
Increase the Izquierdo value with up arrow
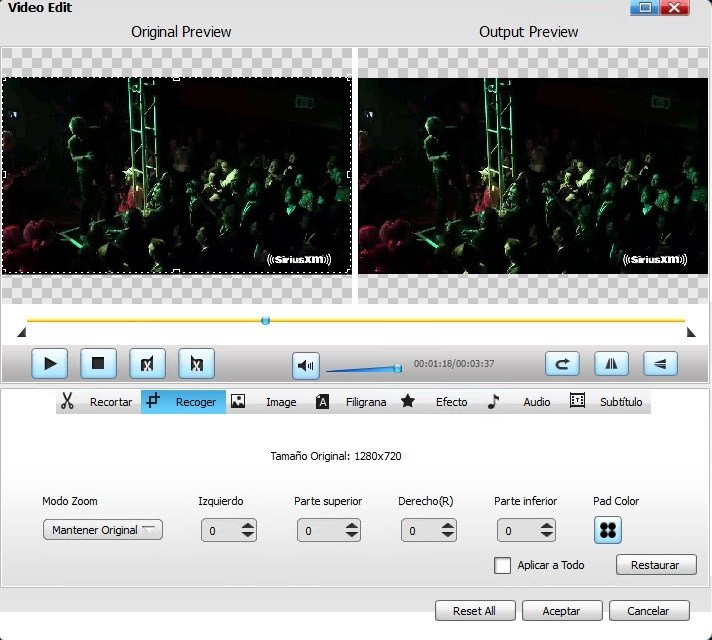tap(248, 526)
